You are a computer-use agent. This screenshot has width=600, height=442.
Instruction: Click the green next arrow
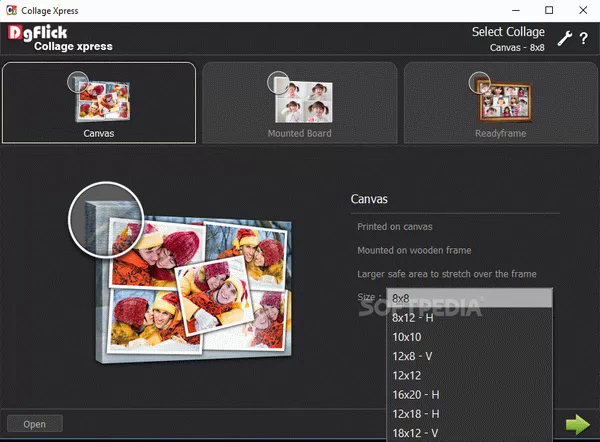(x=578, y=424)
